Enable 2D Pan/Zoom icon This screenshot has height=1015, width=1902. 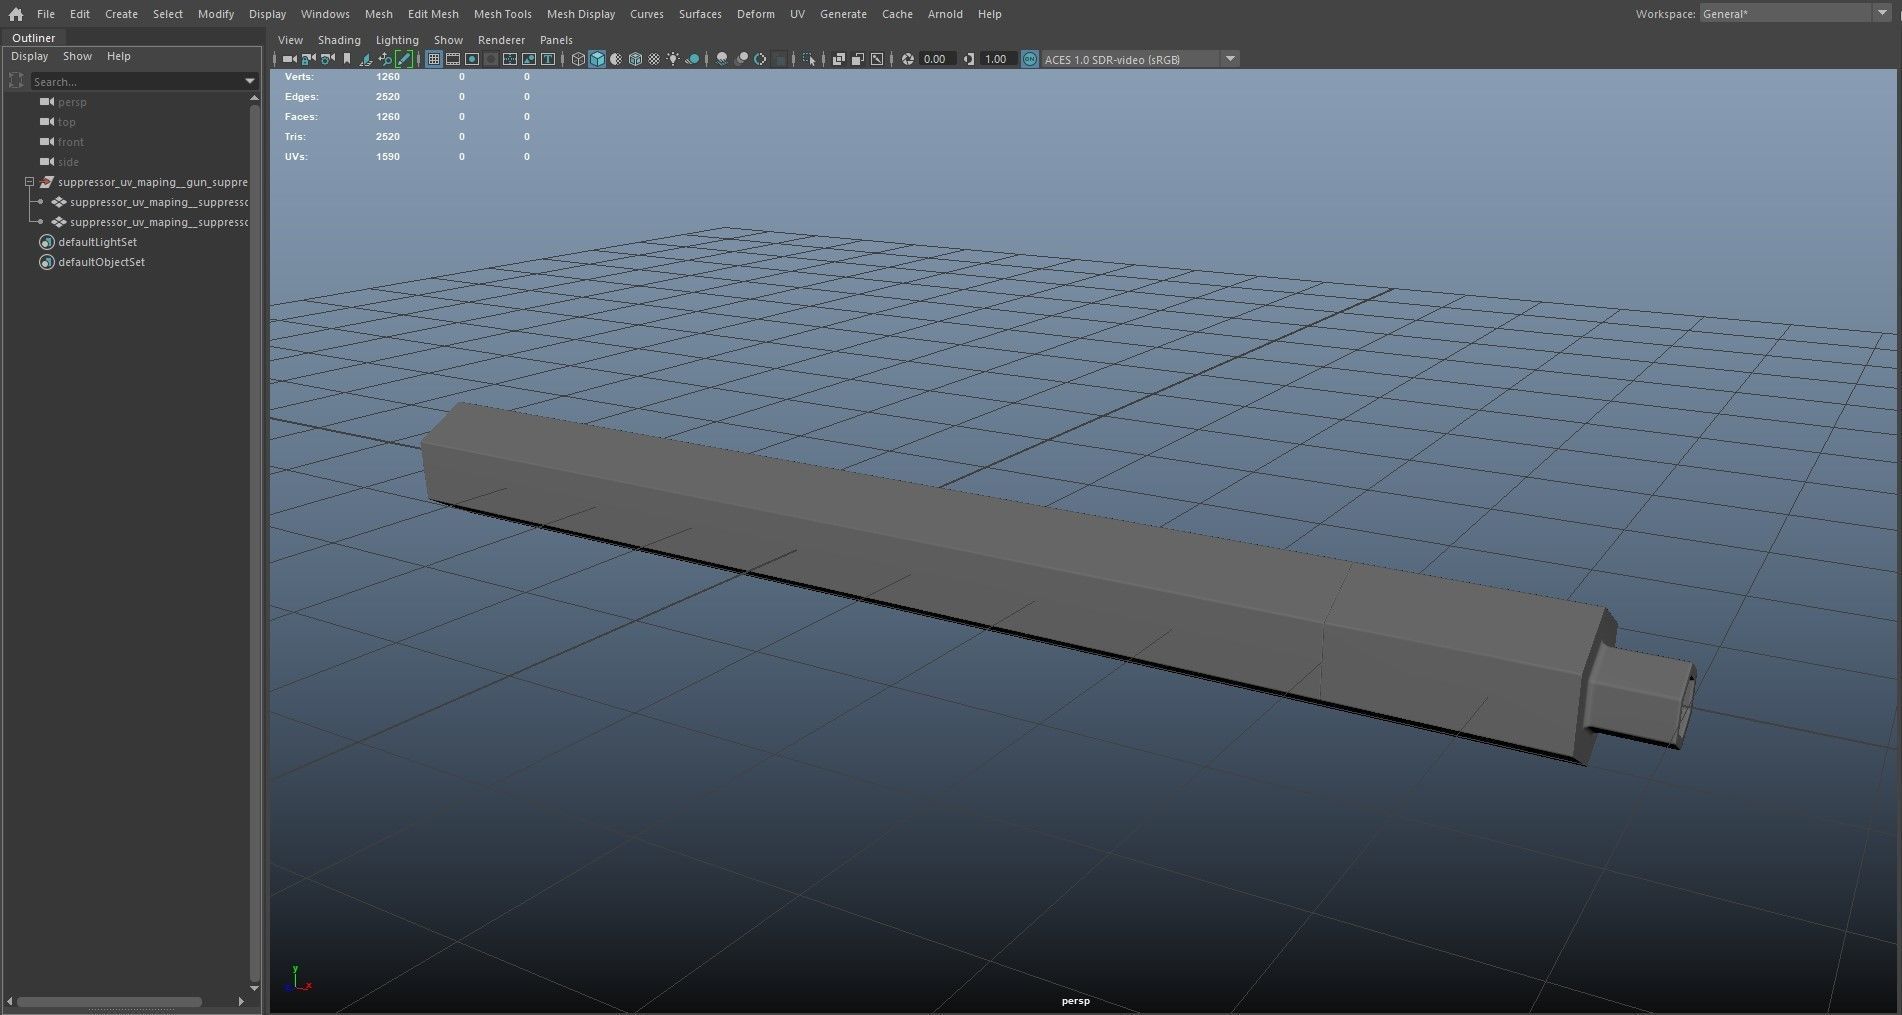point(385,59)
